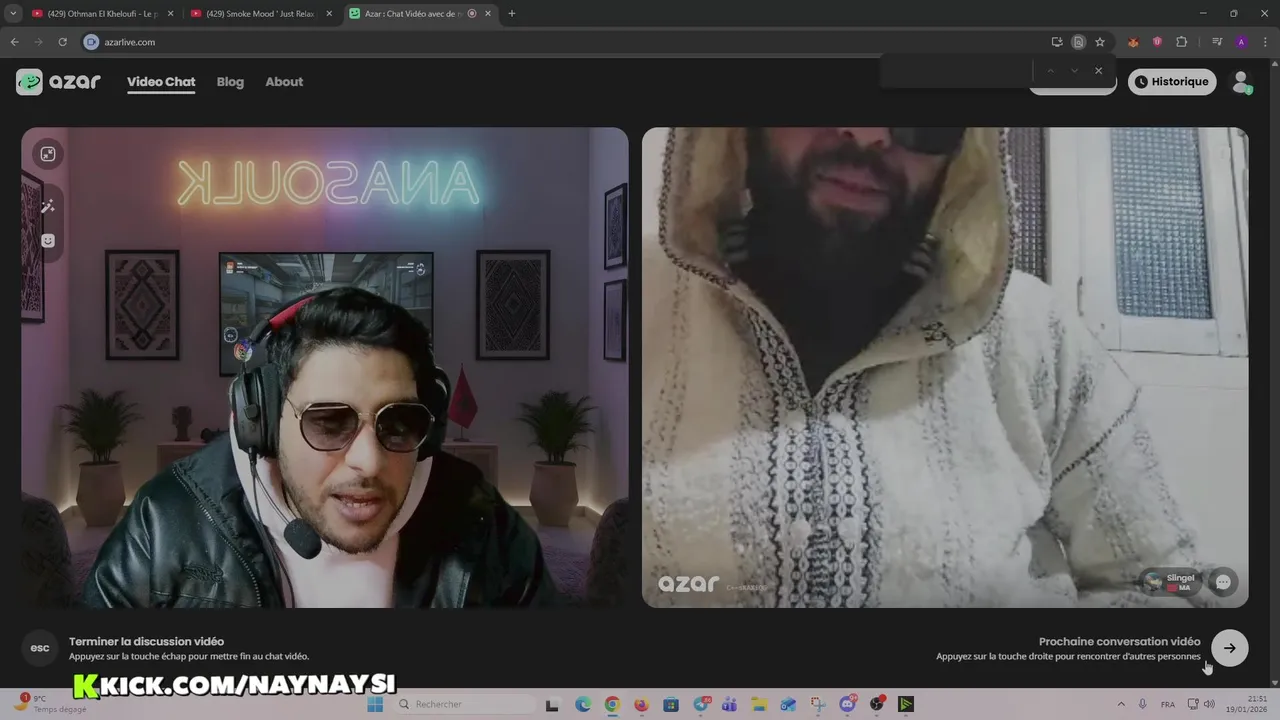Open the Blog page
Image resolution: width=1280 pixels, height=720 pixels.
[230, 82]
